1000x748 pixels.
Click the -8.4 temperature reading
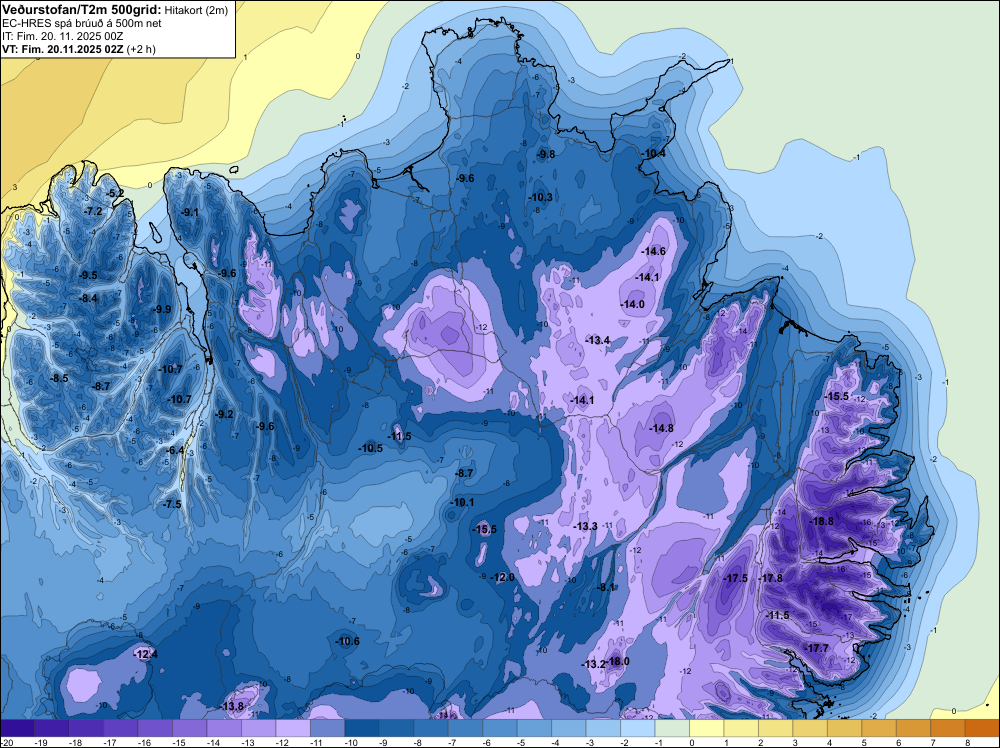coord(88,298)
